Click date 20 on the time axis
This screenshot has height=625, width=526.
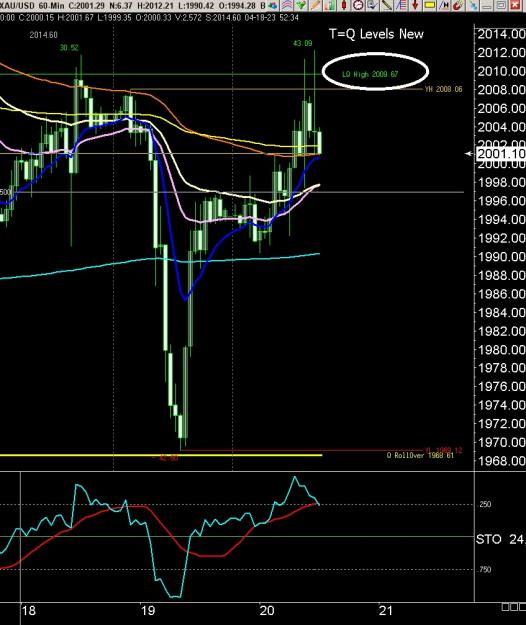267,610
